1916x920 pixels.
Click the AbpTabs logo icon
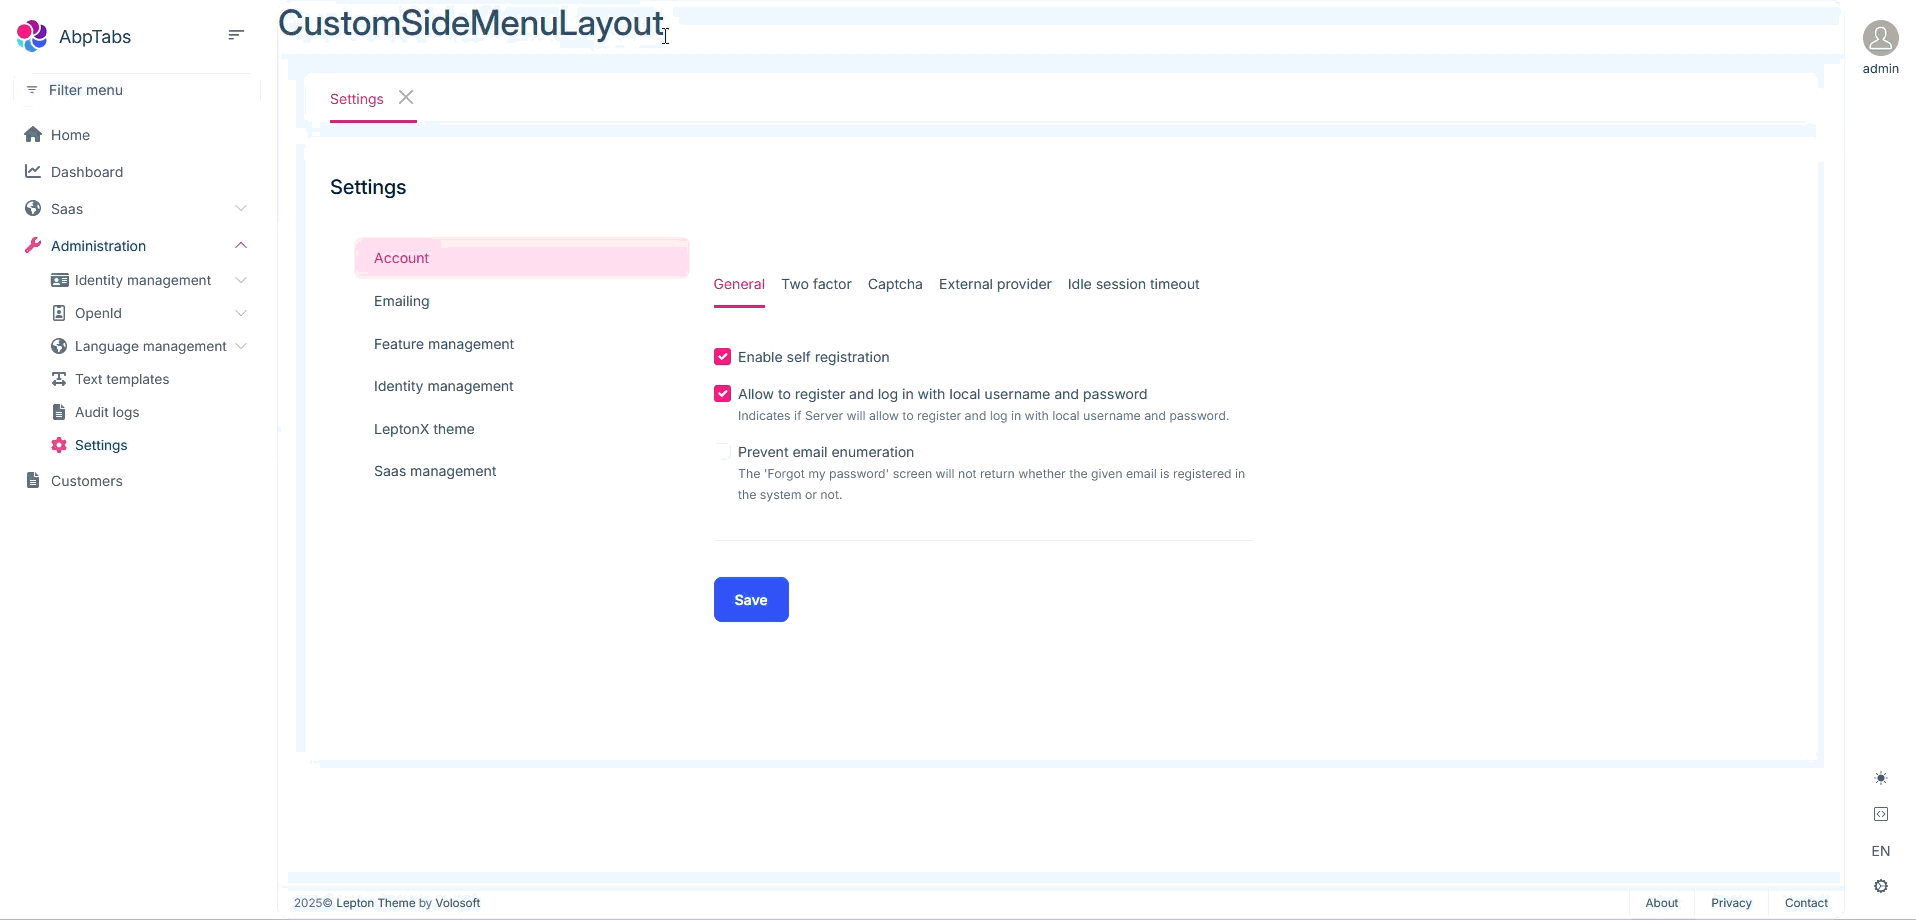tap(32, 36)
